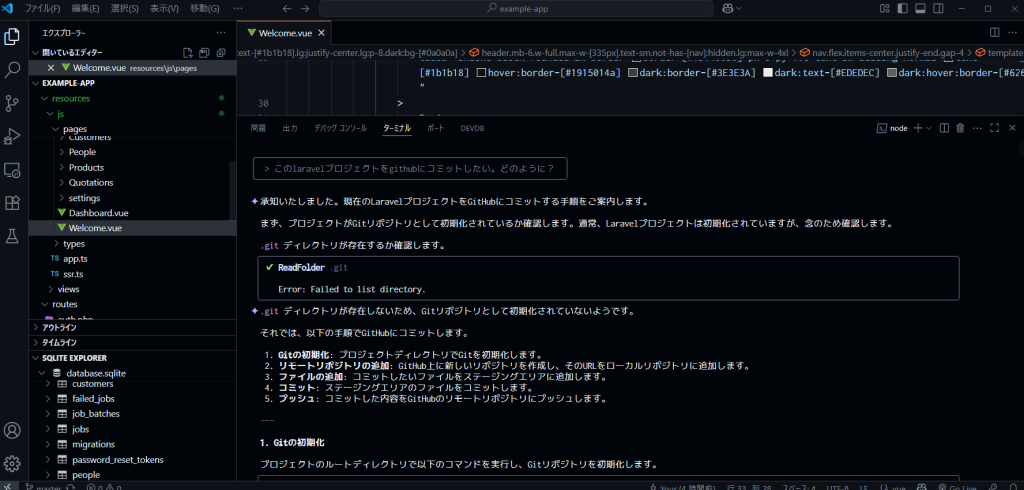Image resolution: width=1024 pixels, height=490 pixels.
Task: Kill the terminal with the trash icon
Action: coord(960,128)
